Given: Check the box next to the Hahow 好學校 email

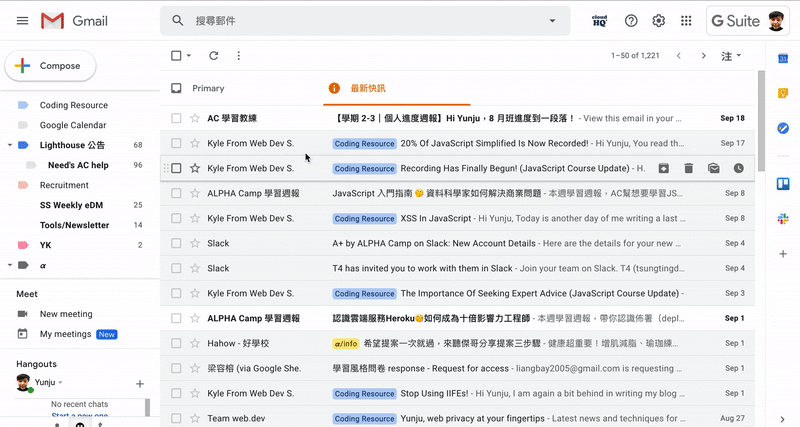Looking at the screenshot, I should click(176, 343).
